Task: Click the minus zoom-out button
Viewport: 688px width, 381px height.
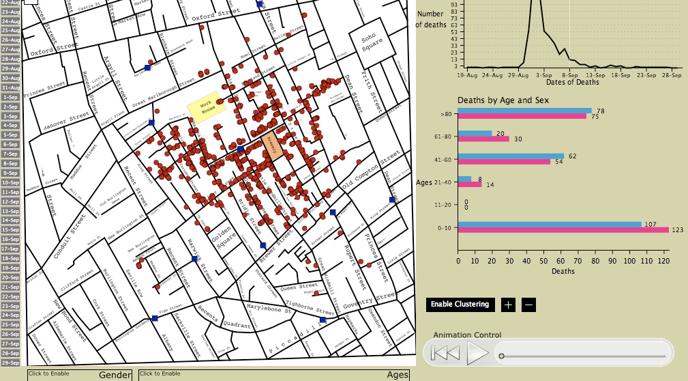Action: click(529, 305)
